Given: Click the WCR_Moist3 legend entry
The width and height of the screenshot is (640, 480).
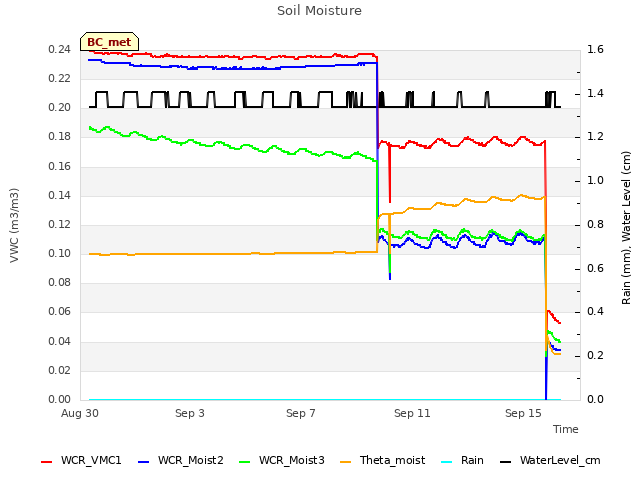Looking at the screenshot, I should (282, 460).
